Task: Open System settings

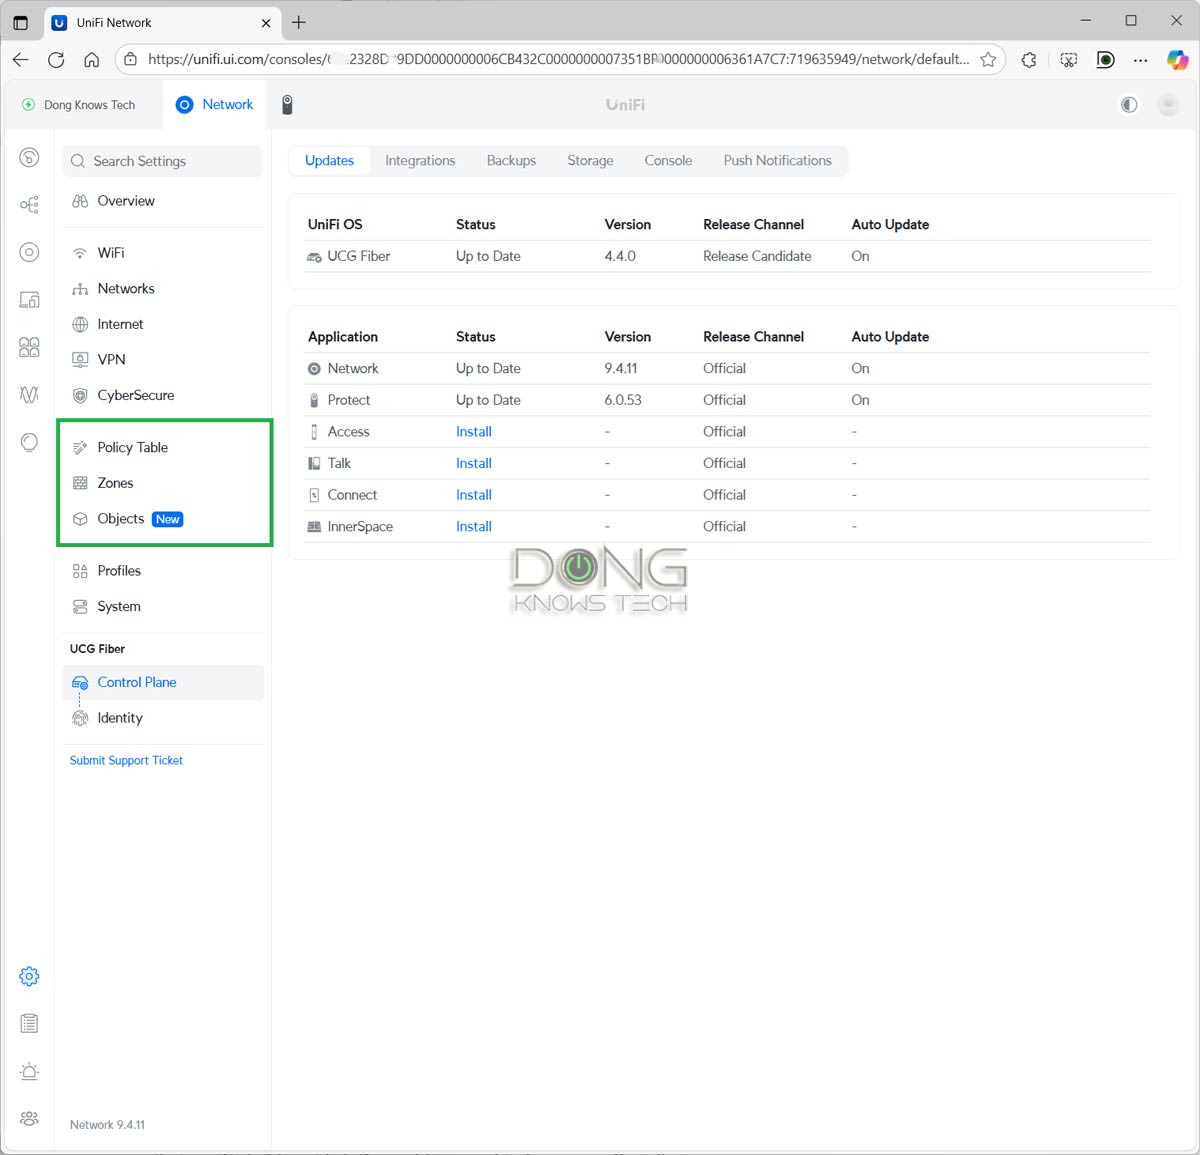Action: coord(163,607)
